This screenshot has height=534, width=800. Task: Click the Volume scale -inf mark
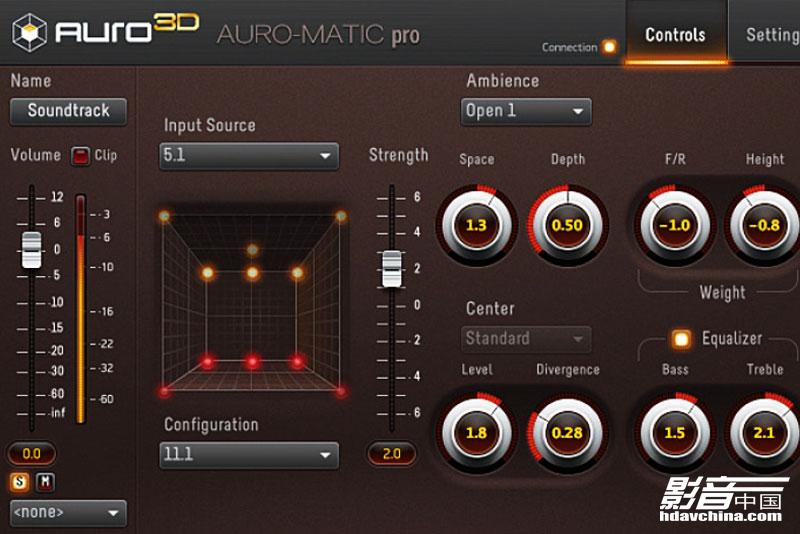point(57,413)
